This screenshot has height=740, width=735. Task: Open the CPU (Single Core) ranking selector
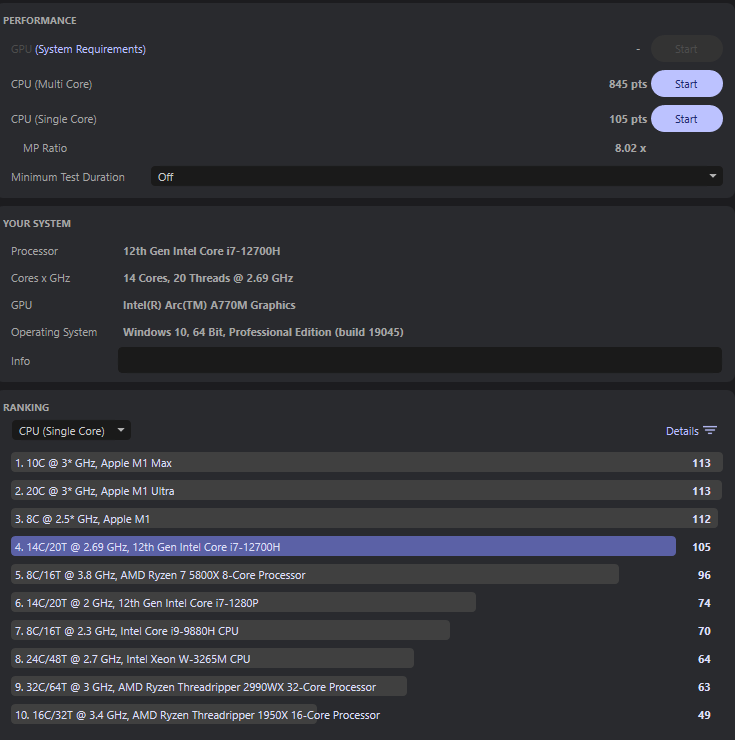point(71,430)
